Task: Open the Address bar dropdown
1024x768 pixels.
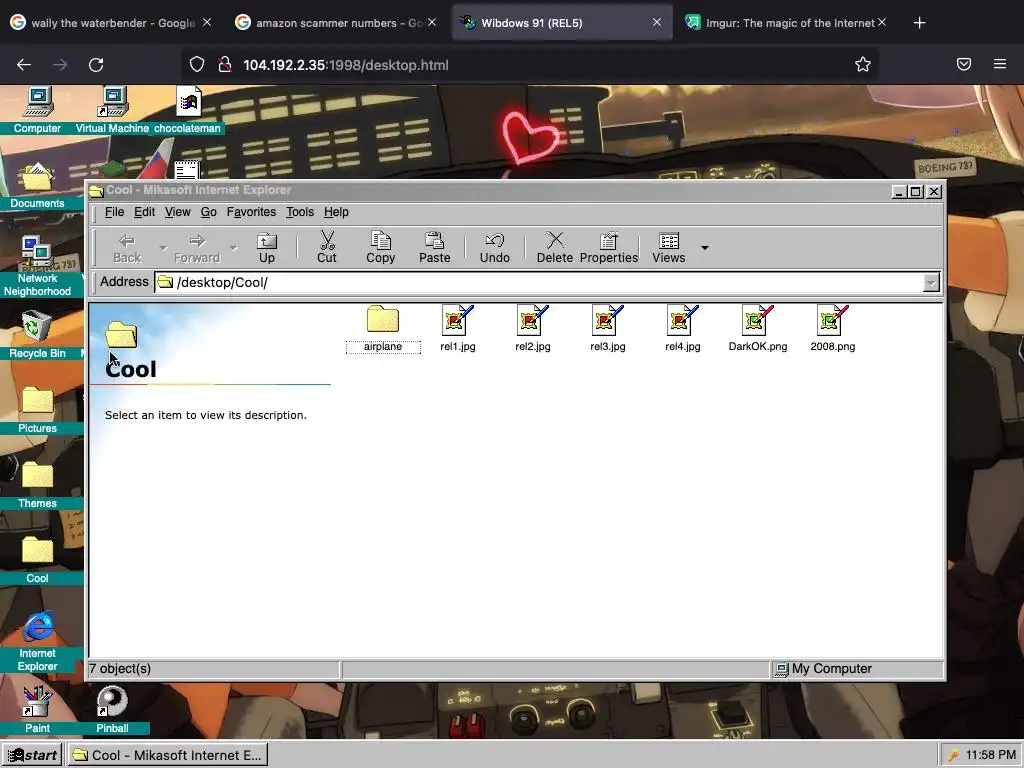Action: [931, 282]
